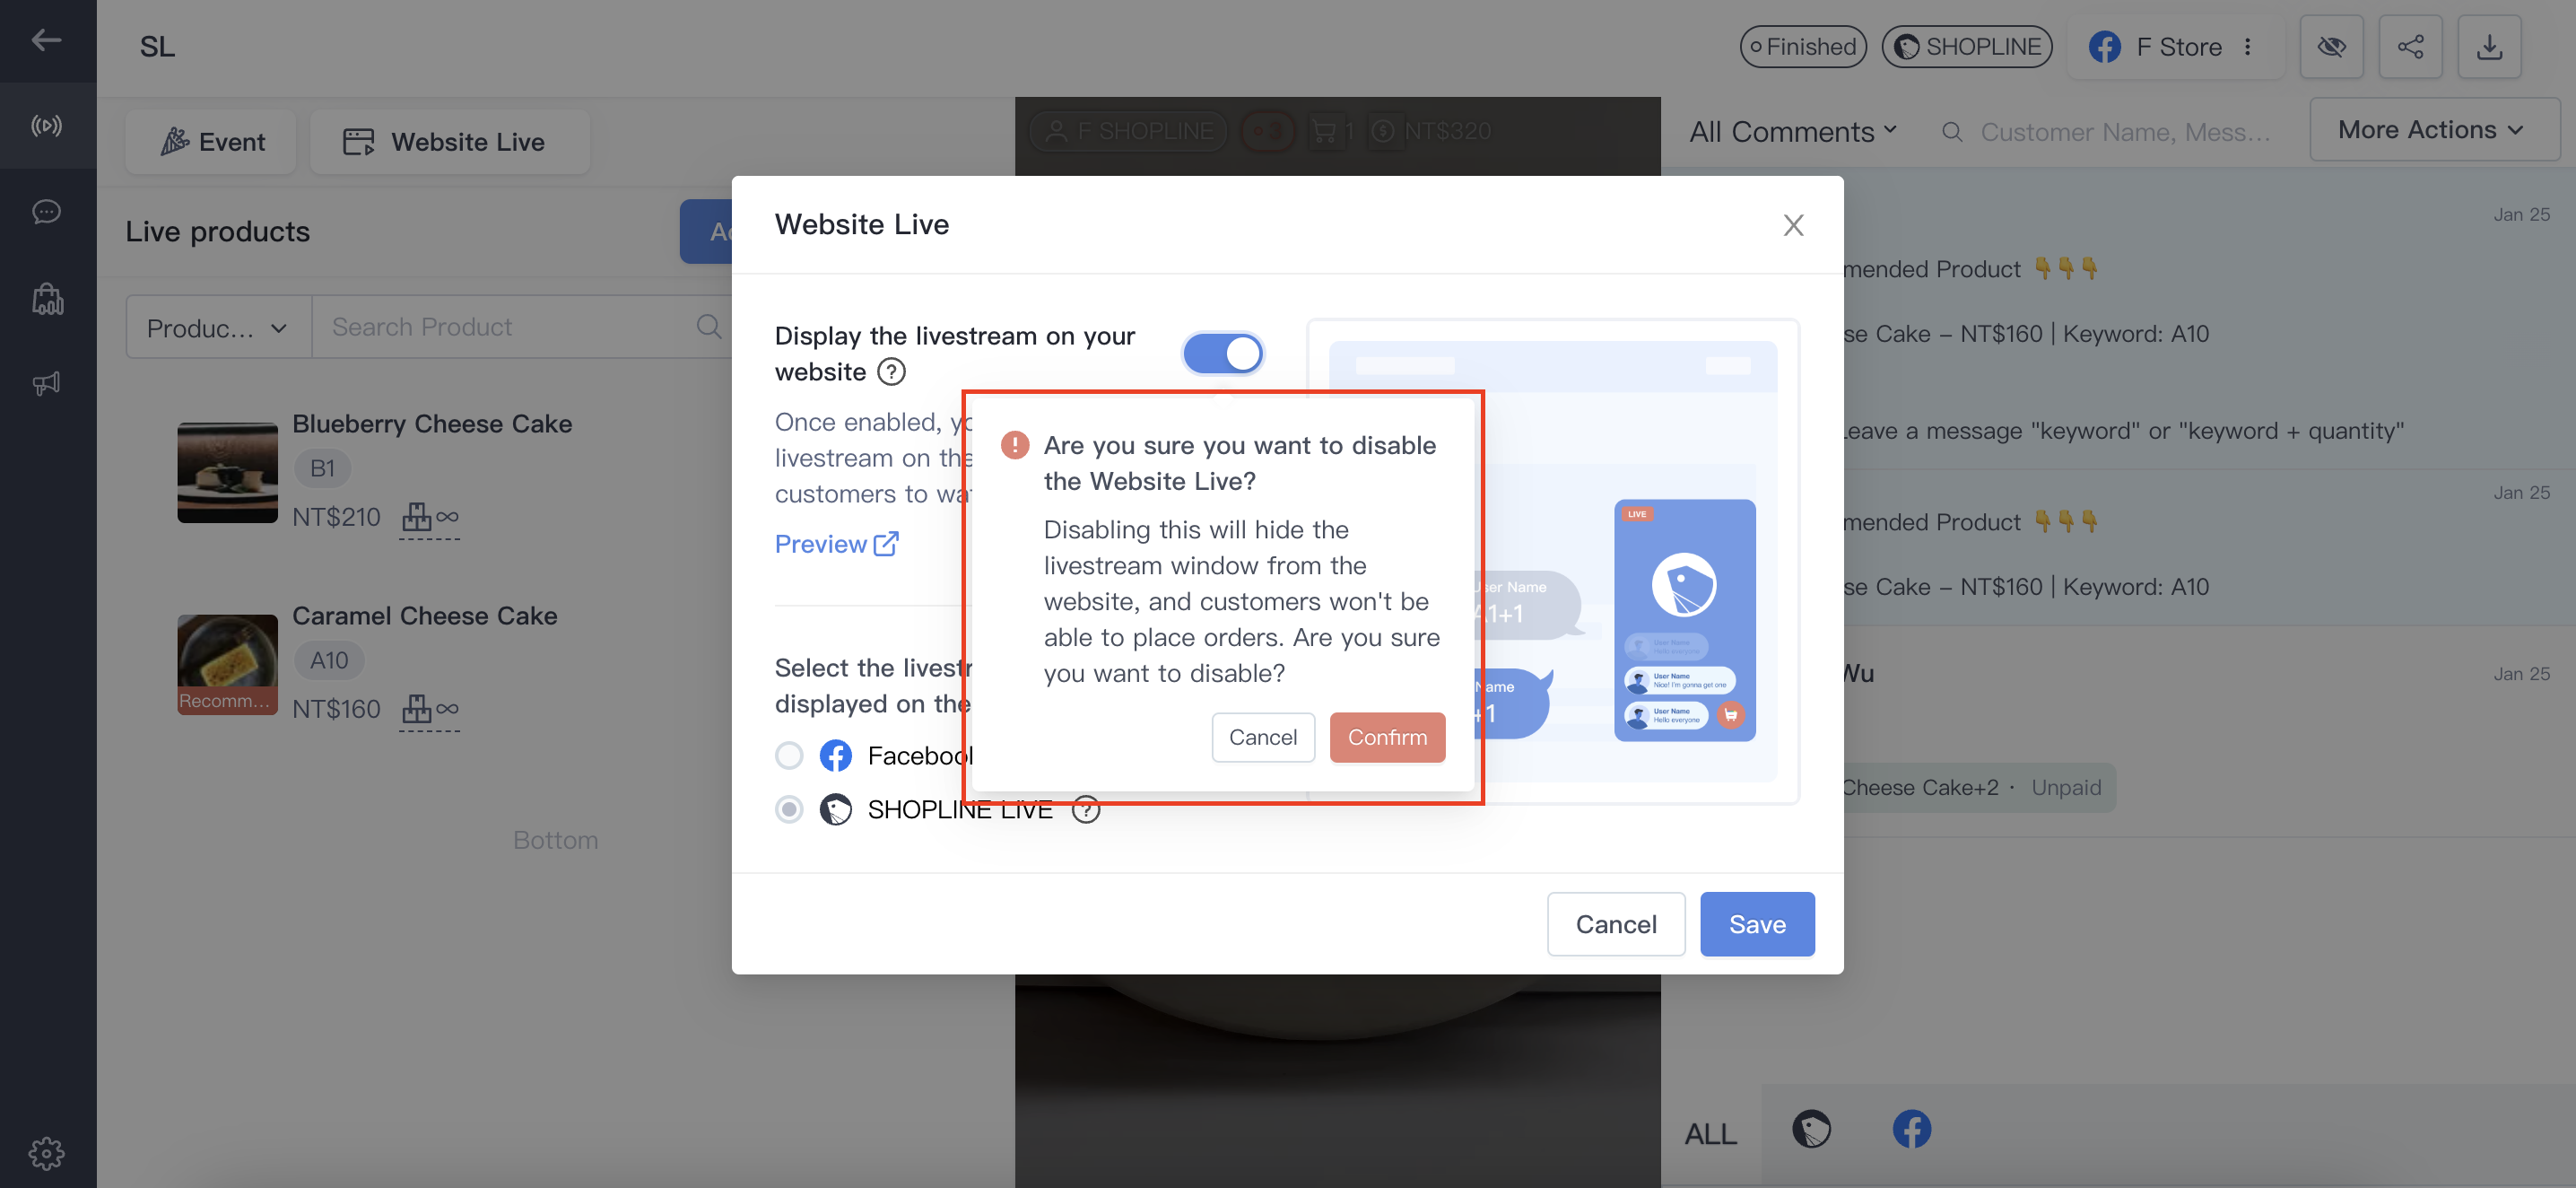The height and width of the screenshot is (1188, 2576).
Task: Switch to the Website Live tab
Action: [449, 142]
